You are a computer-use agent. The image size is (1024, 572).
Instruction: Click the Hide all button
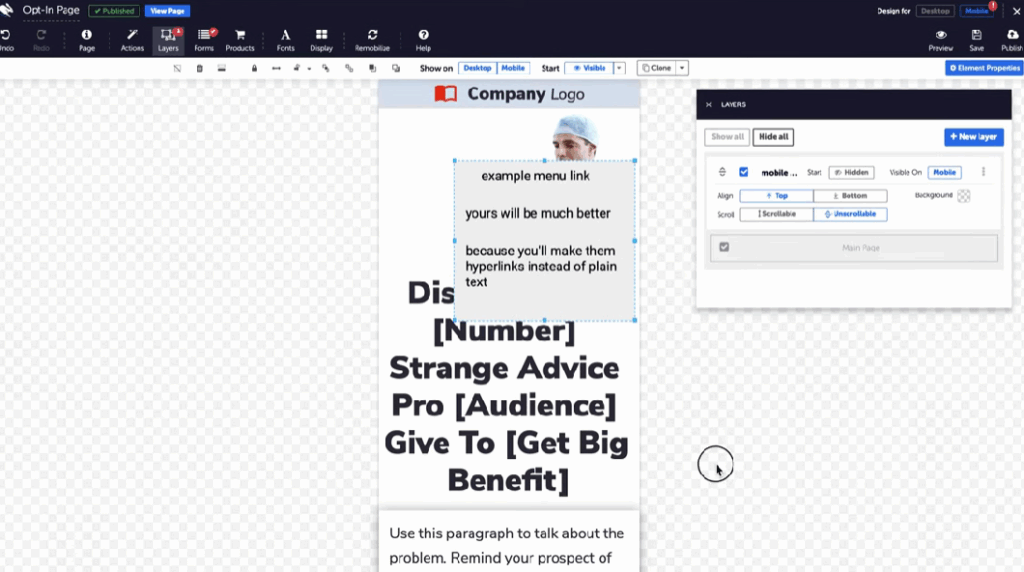pos(773,137)
